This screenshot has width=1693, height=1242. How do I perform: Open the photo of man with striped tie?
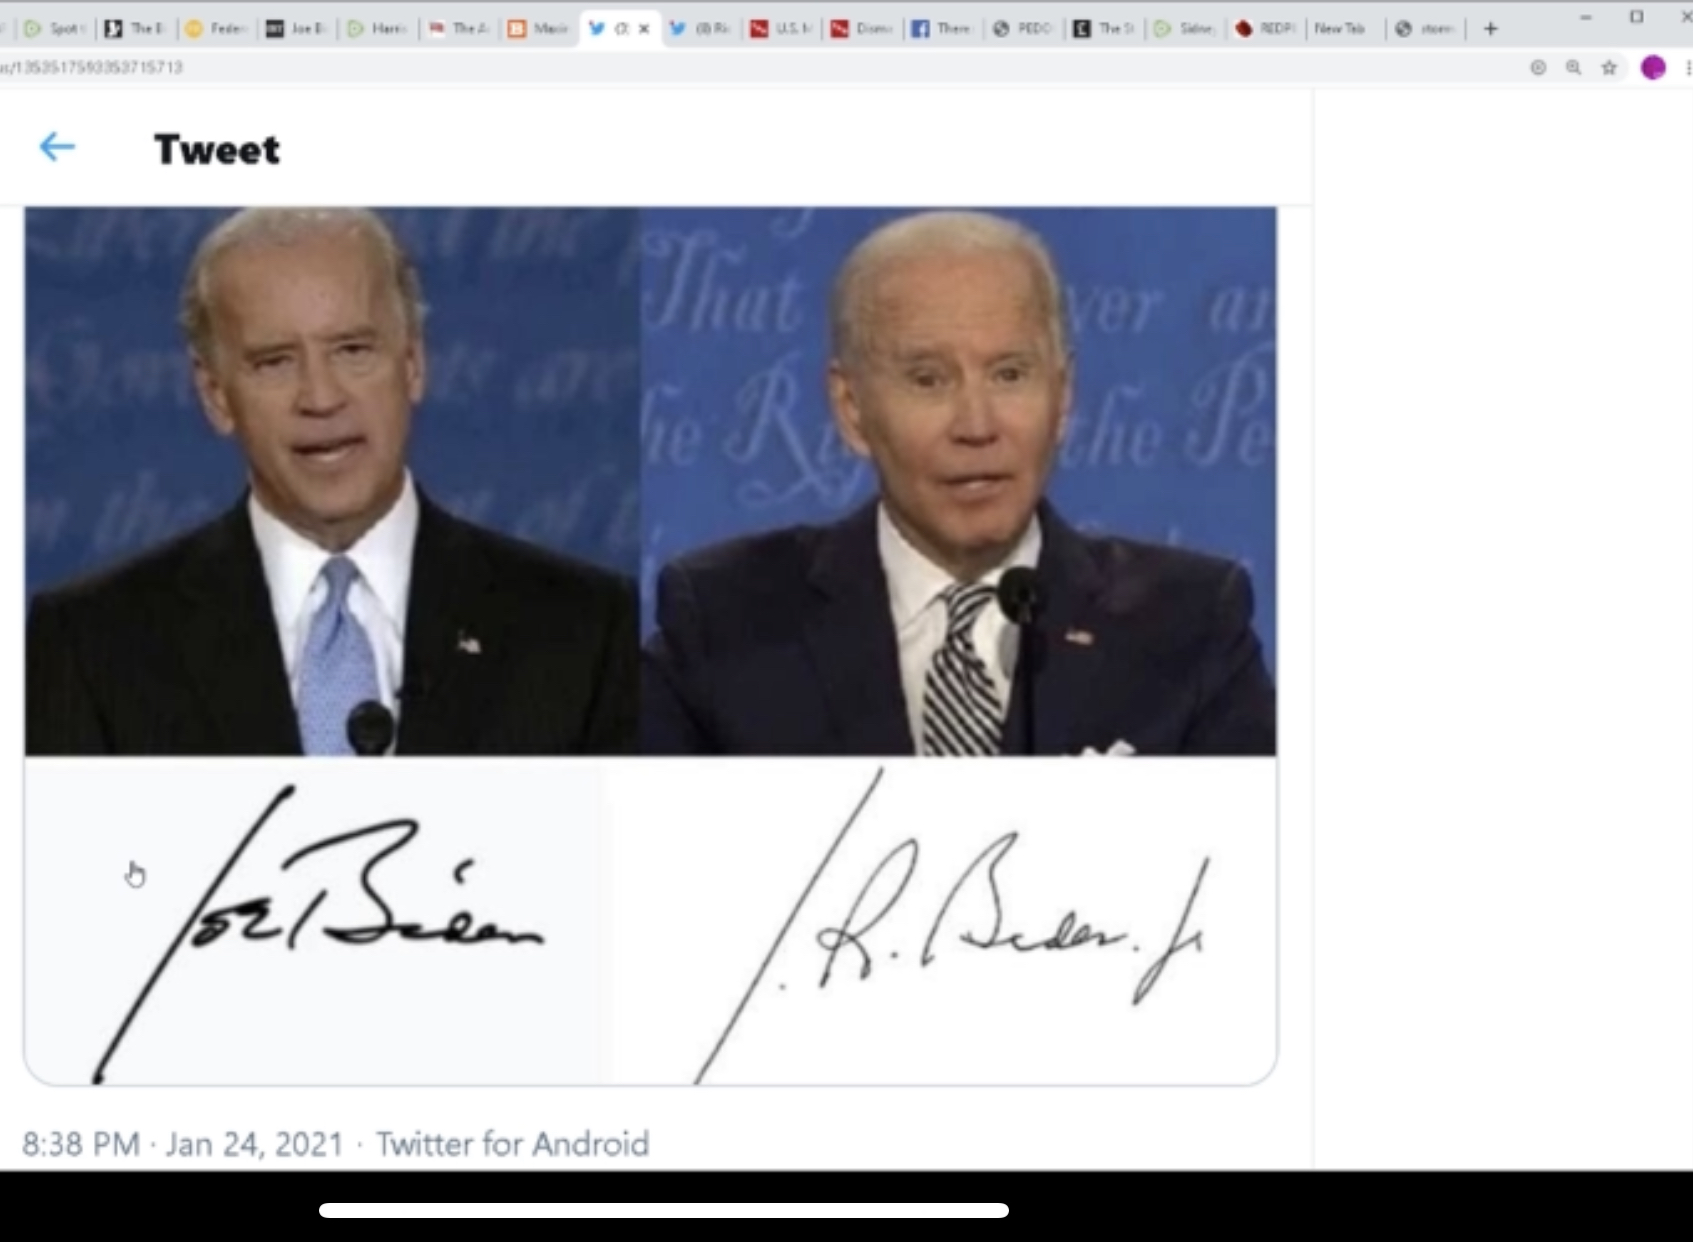958,481
